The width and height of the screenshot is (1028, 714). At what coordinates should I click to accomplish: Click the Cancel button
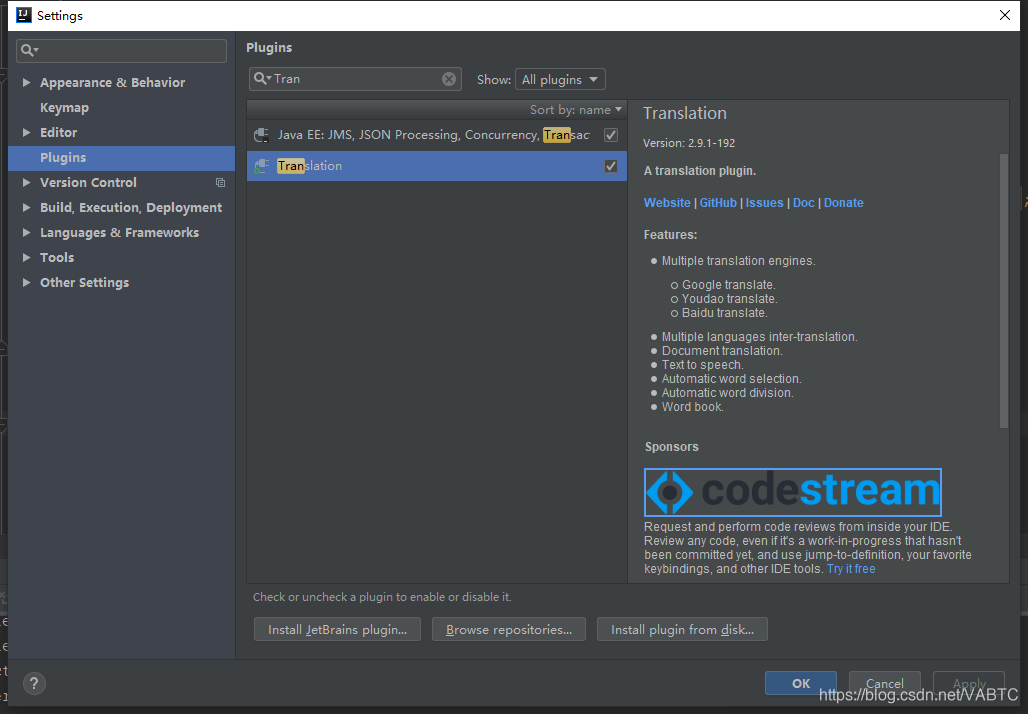pyautogui.click(x=884, y=683)
